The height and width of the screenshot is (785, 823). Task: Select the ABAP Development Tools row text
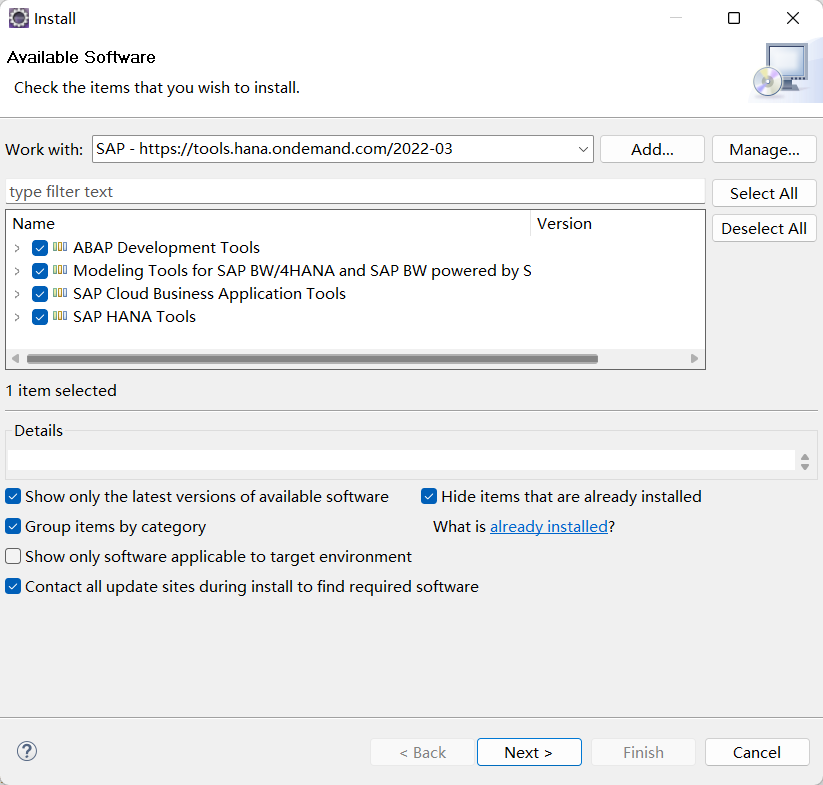[166, 248]
